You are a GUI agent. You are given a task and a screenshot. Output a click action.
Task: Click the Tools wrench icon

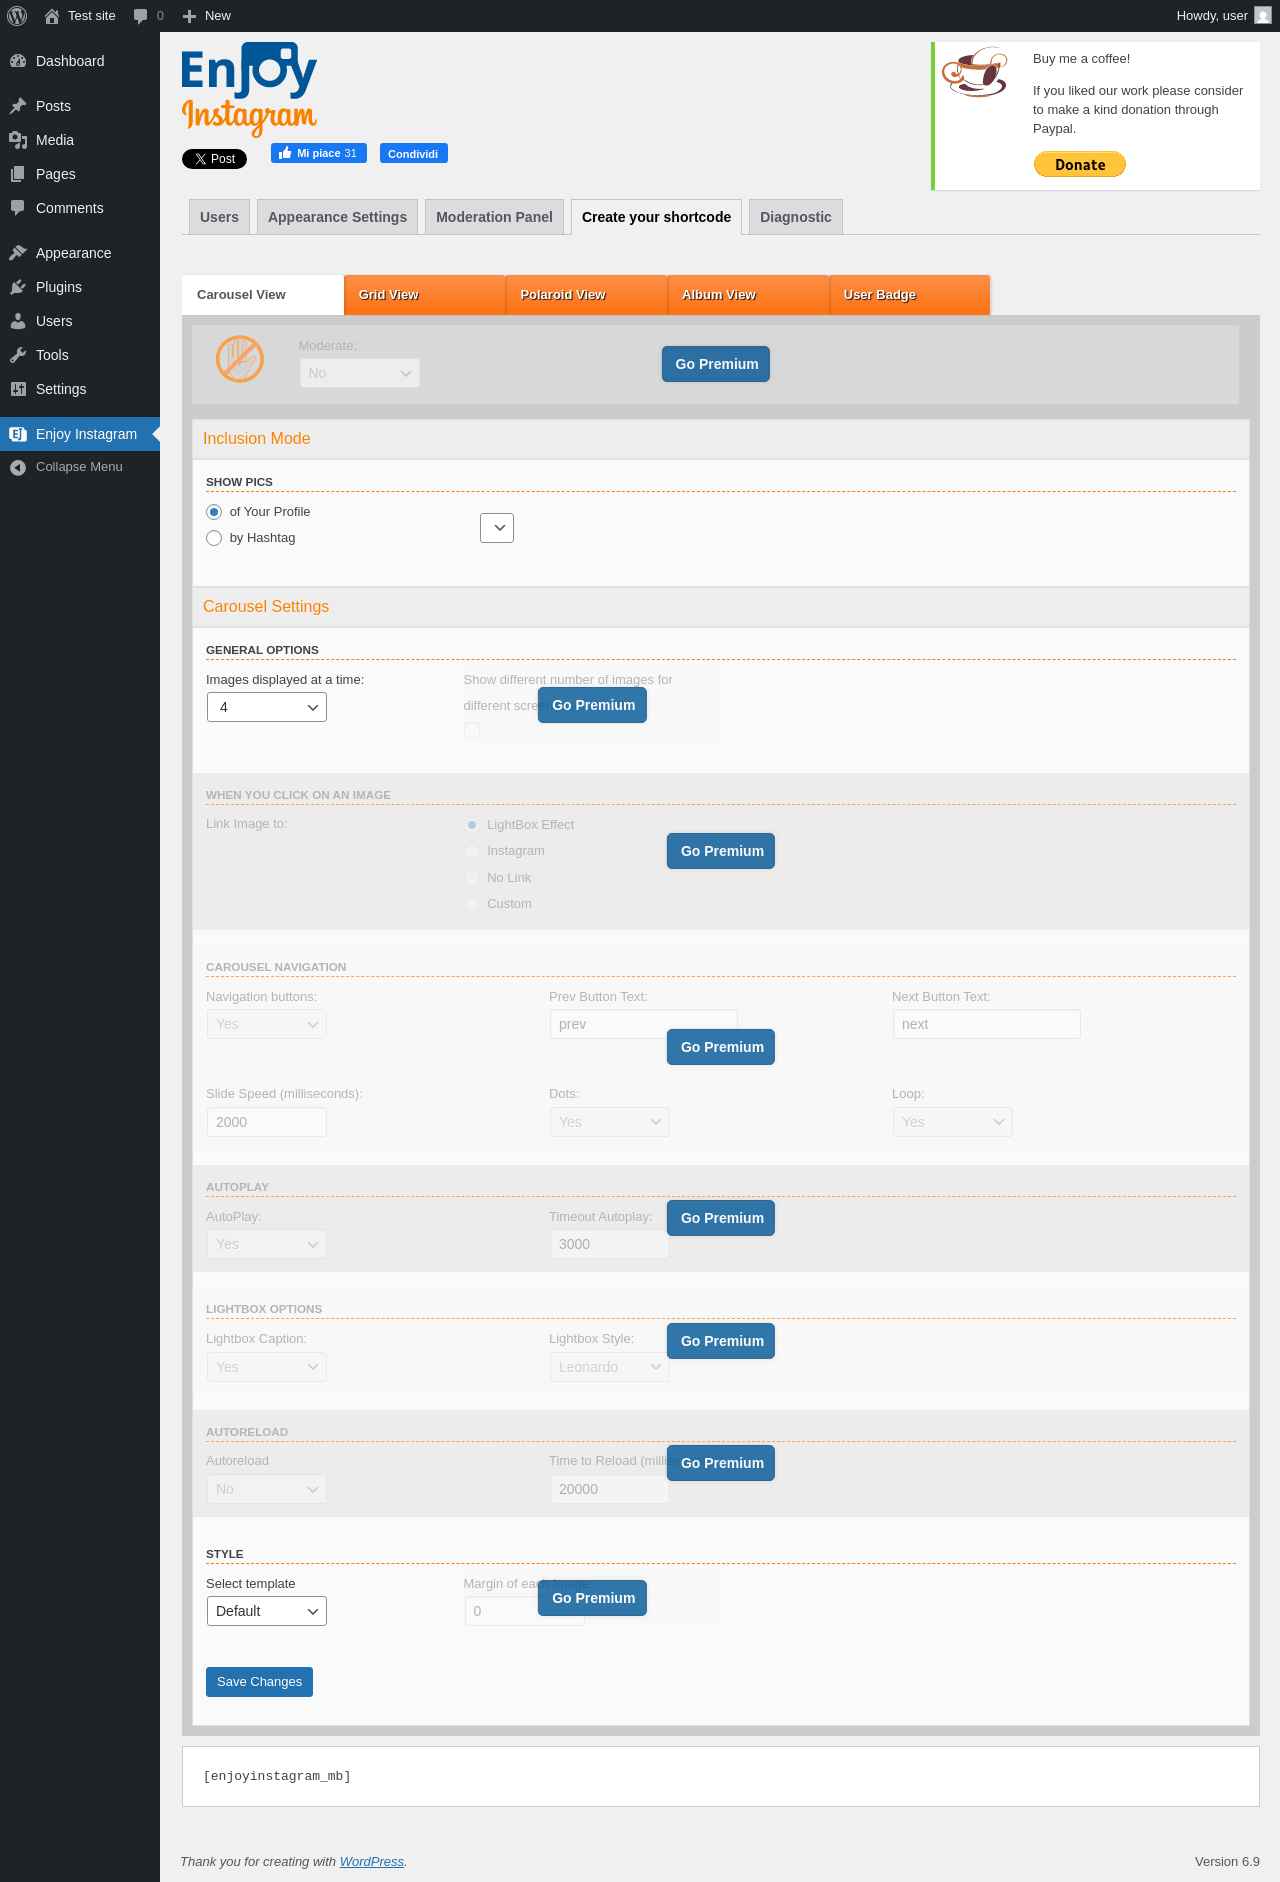tap(18, 355)
